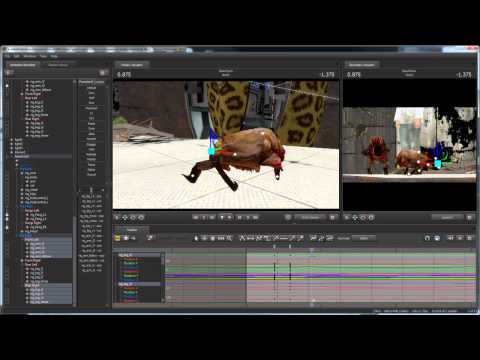This screenshot has height=360, width=480.
Task: Click the headphones icon in the timeline toolbar
Action: (x=427, y=238)
